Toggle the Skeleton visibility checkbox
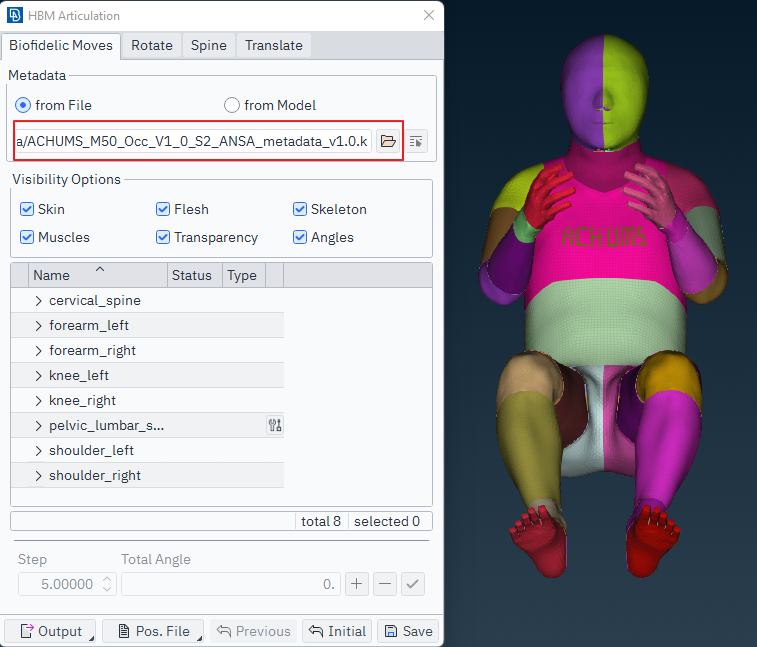 pyautogui.click(x=300, y=209)
